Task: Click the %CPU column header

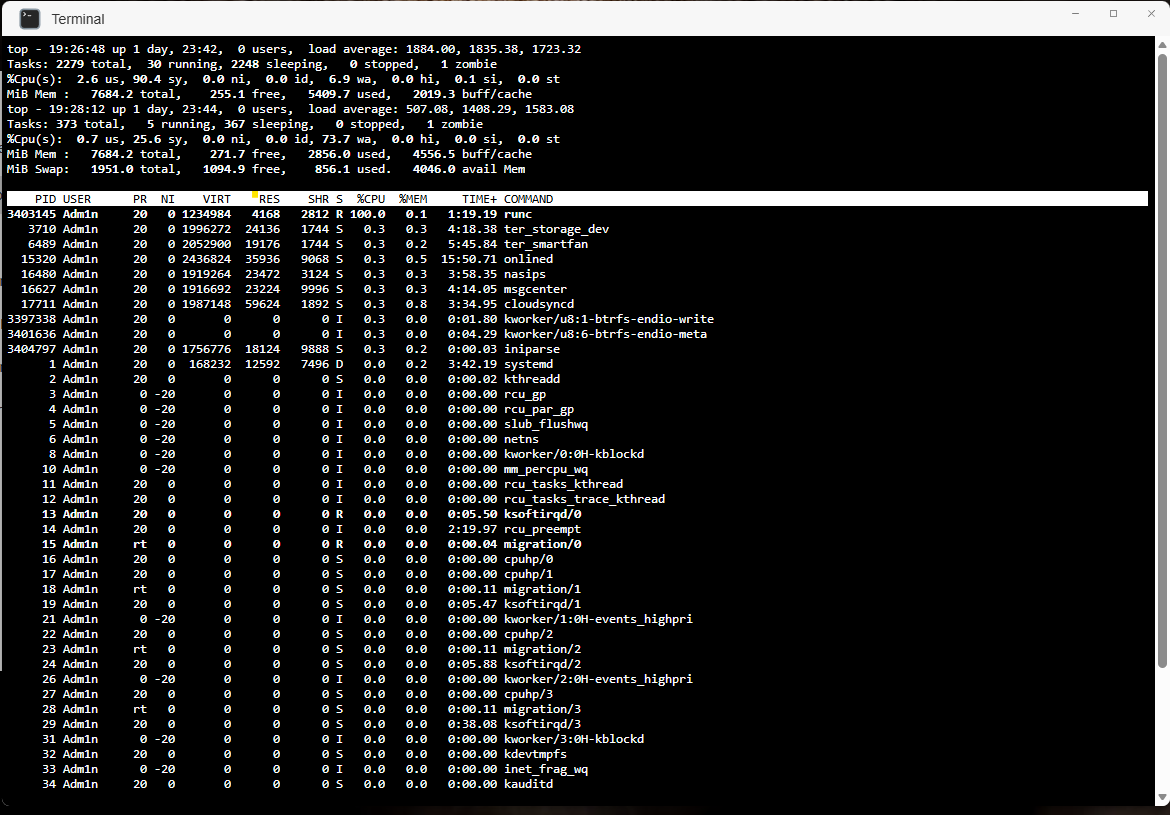Action: 371,199
